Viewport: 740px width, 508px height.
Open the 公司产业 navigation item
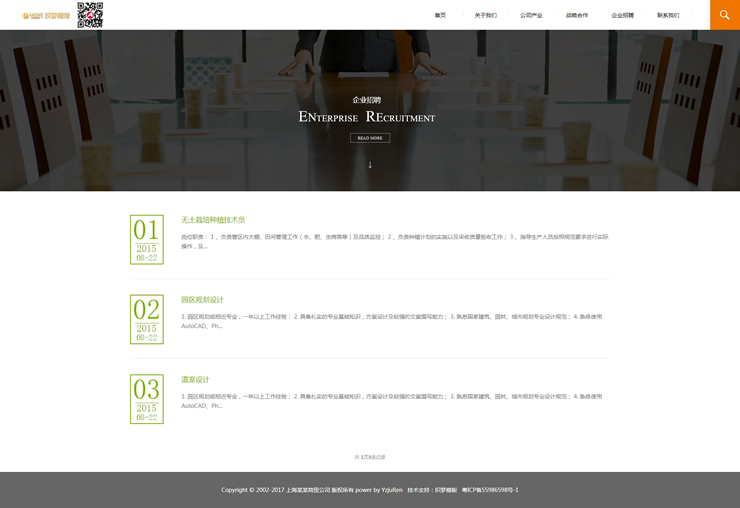tap(531, 16)
